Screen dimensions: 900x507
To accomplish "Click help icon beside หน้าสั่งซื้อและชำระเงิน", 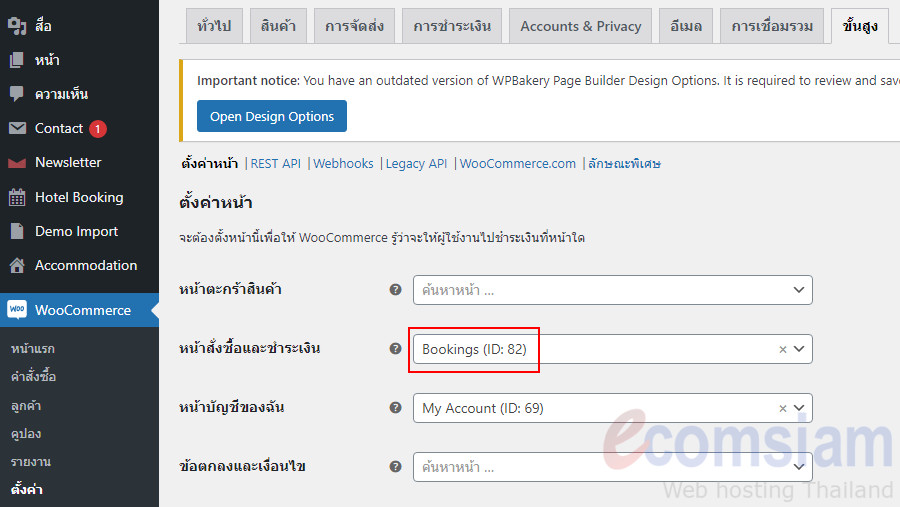I will (395, 349).
